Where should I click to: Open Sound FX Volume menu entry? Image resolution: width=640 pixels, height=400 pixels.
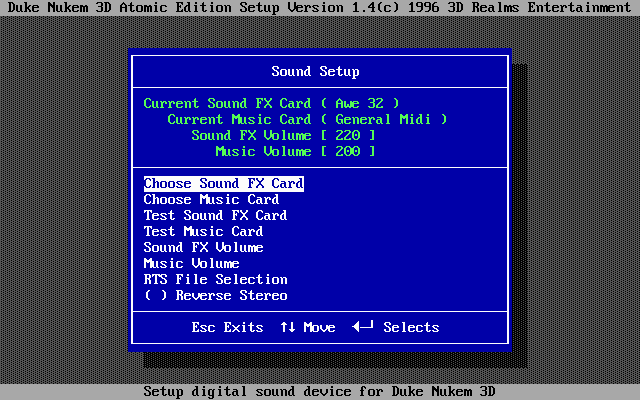(x=203, y=247)
